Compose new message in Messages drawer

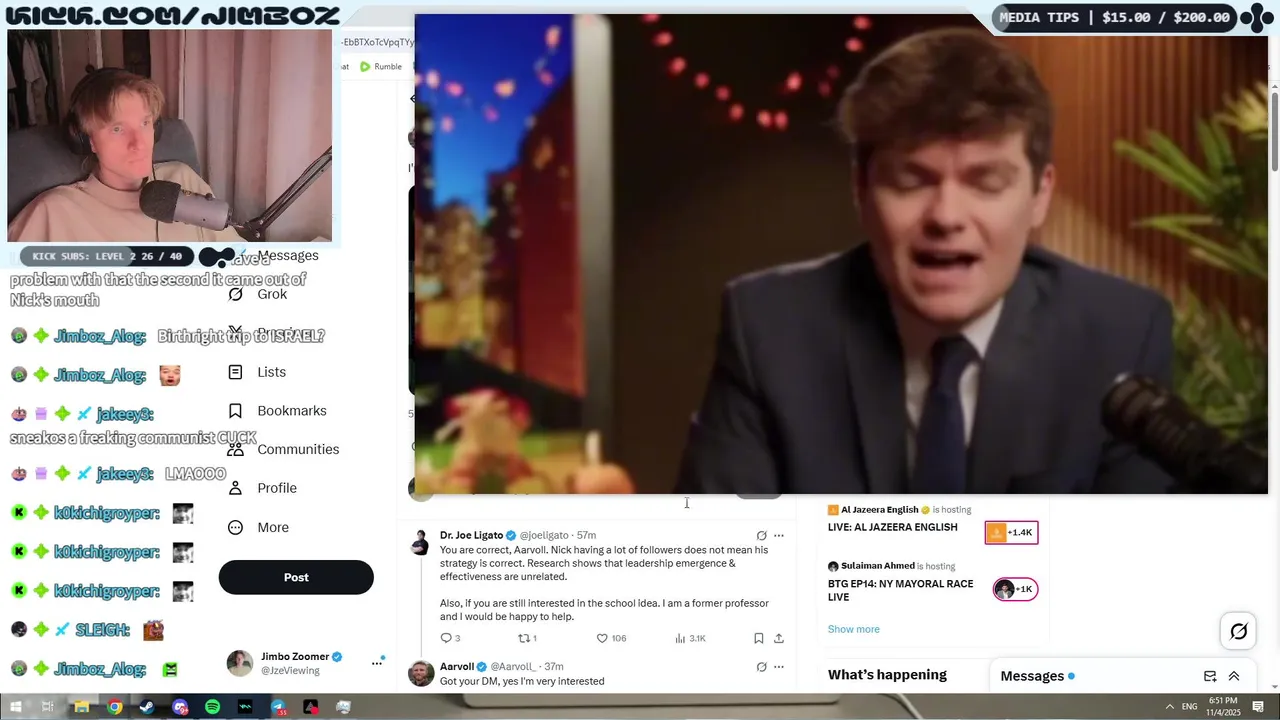(x=1210, y=676)
